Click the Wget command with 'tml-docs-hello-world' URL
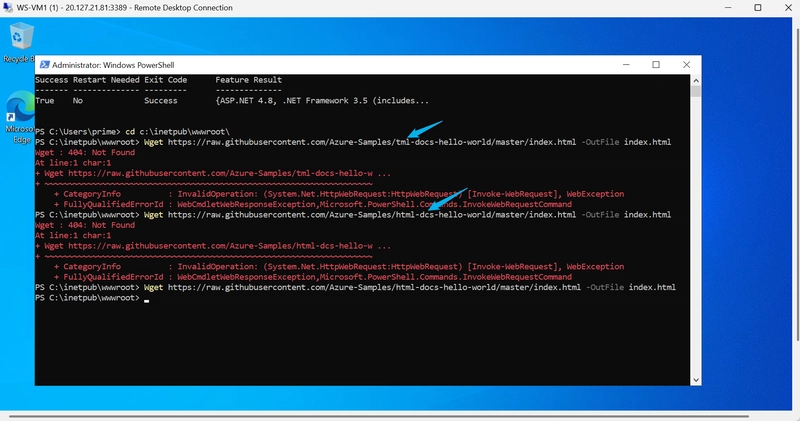 [407, 142]
